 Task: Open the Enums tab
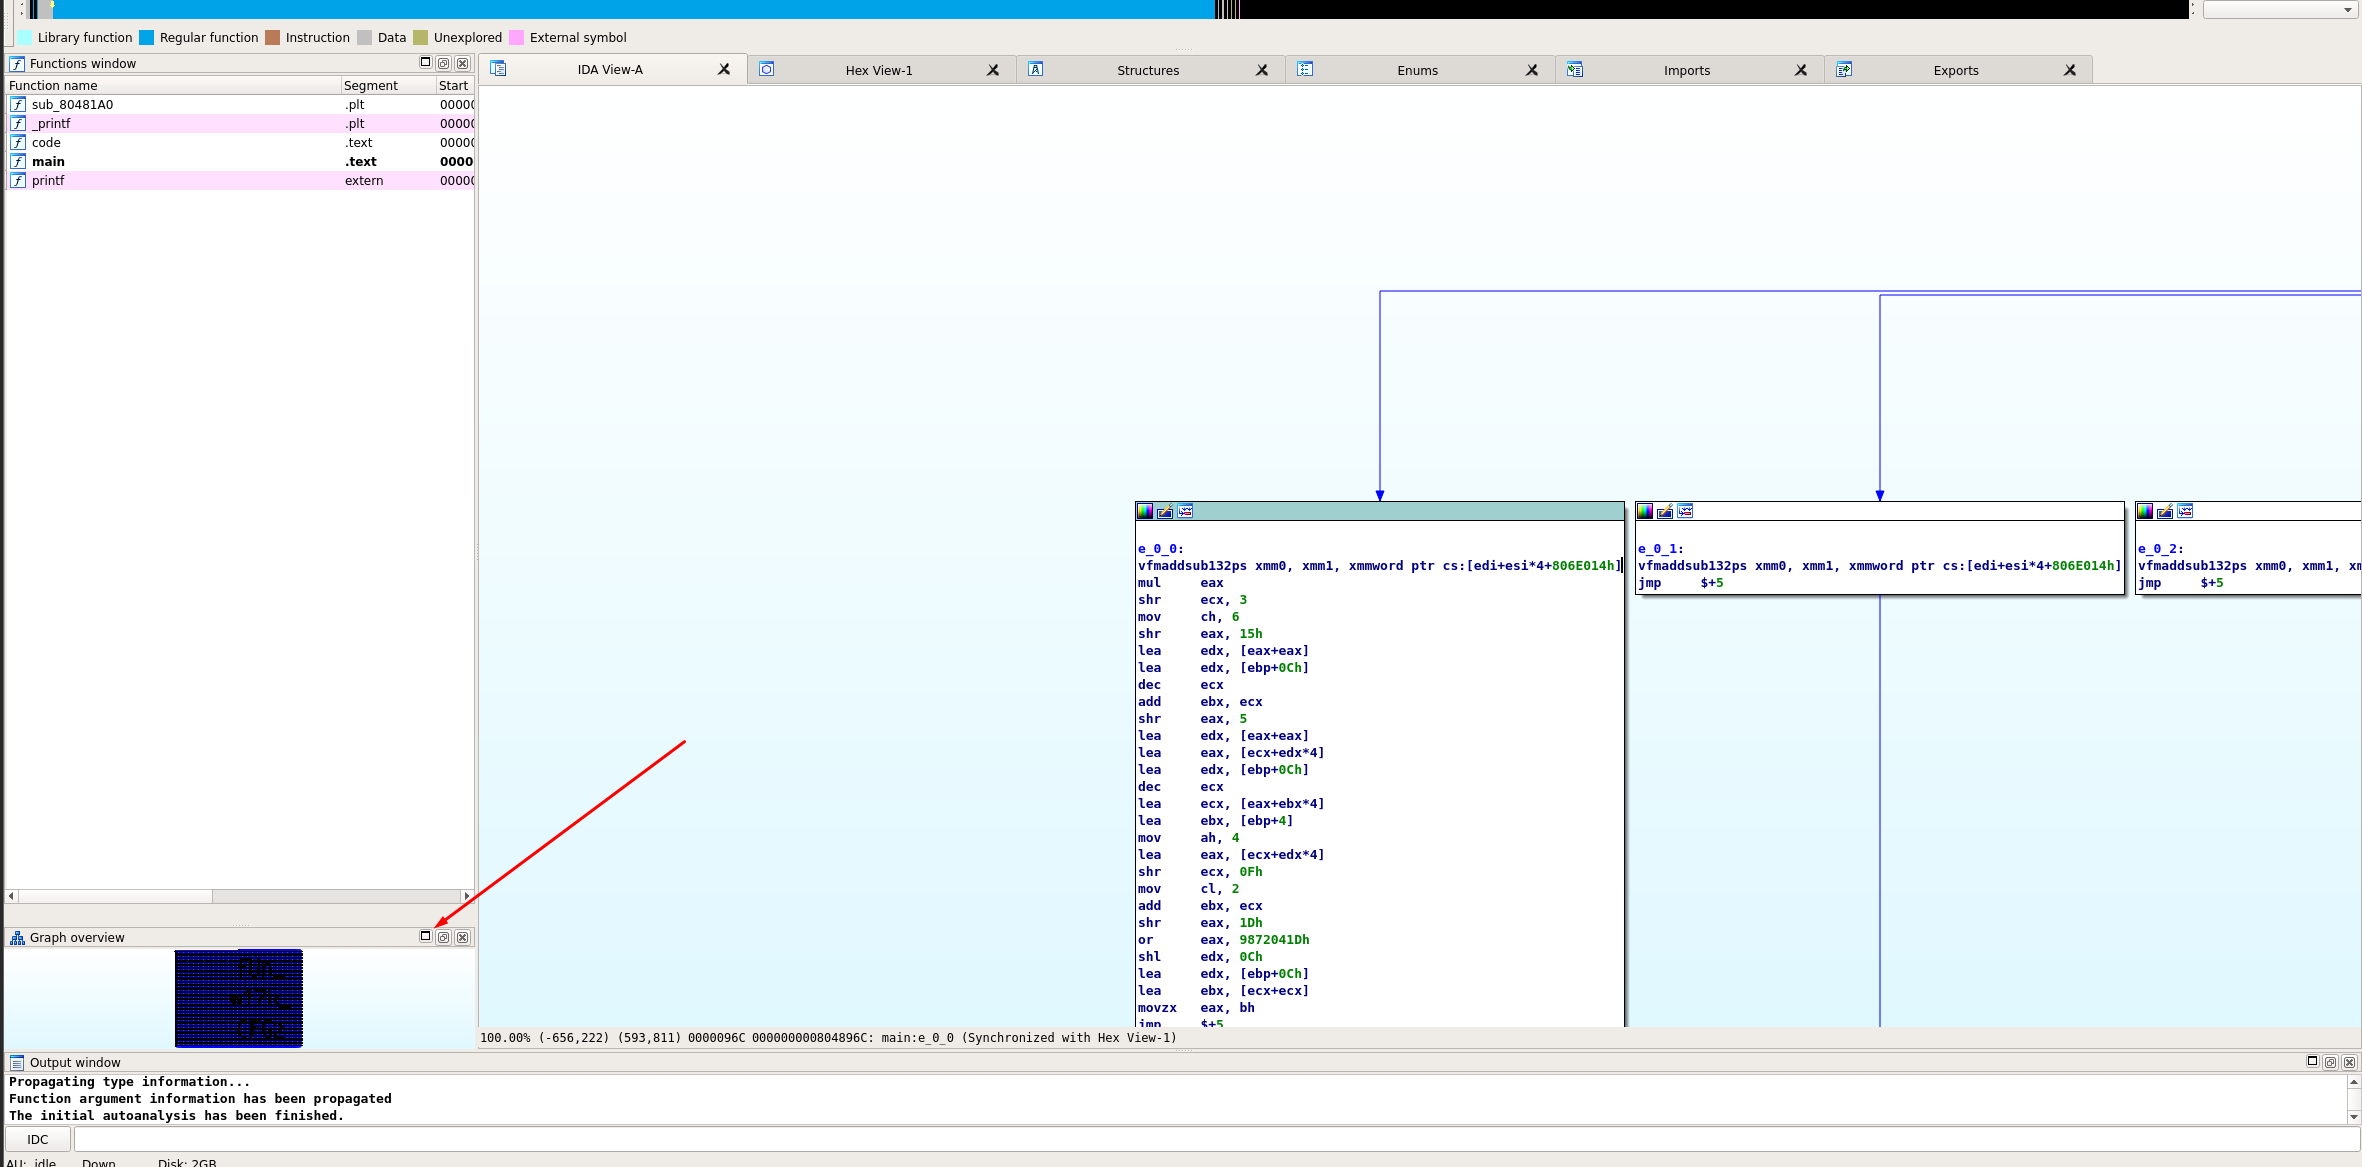click(x=1417, y=71)
